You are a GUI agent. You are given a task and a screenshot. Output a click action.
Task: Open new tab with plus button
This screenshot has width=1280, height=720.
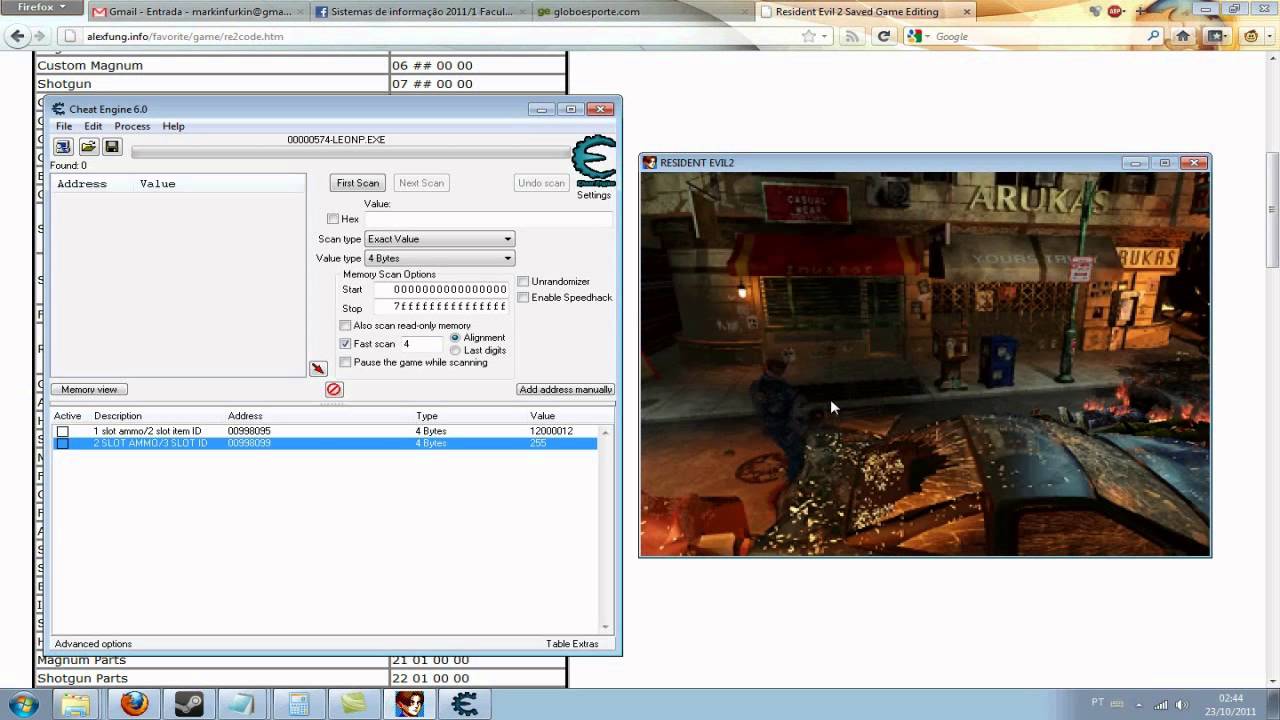click(x=1141, y=12)
